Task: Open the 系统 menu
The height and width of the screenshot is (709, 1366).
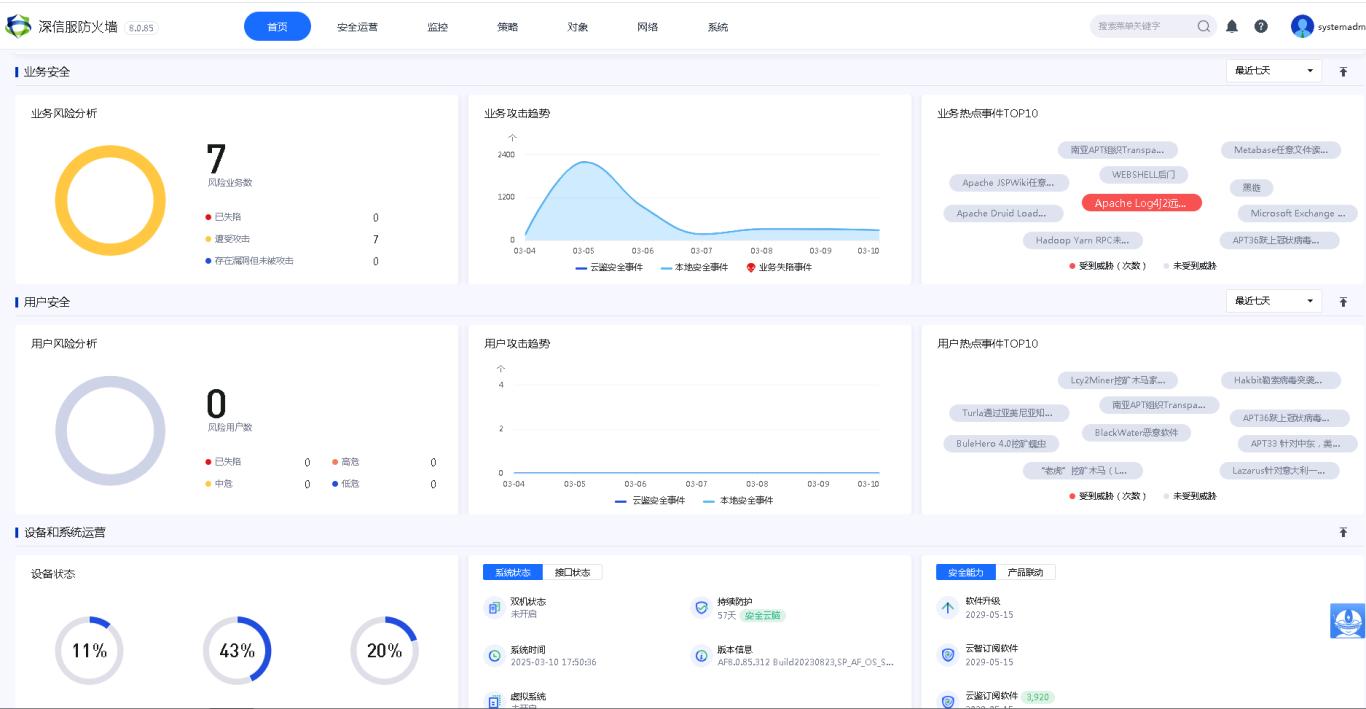Action: pyautogui.click(x=717, y=27)
